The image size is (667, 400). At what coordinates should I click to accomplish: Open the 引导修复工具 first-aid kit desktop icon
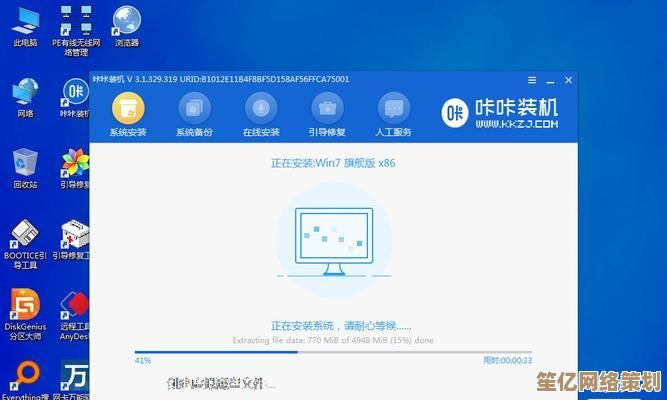pos(71,240)
